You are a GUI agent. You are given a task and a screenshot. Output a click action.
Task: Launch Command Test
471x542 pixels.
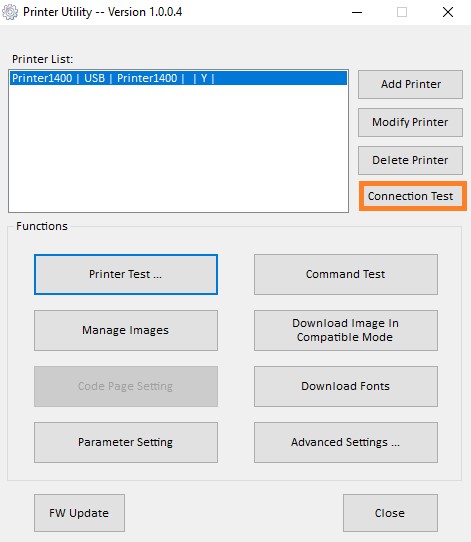click(x=346, y=274)
